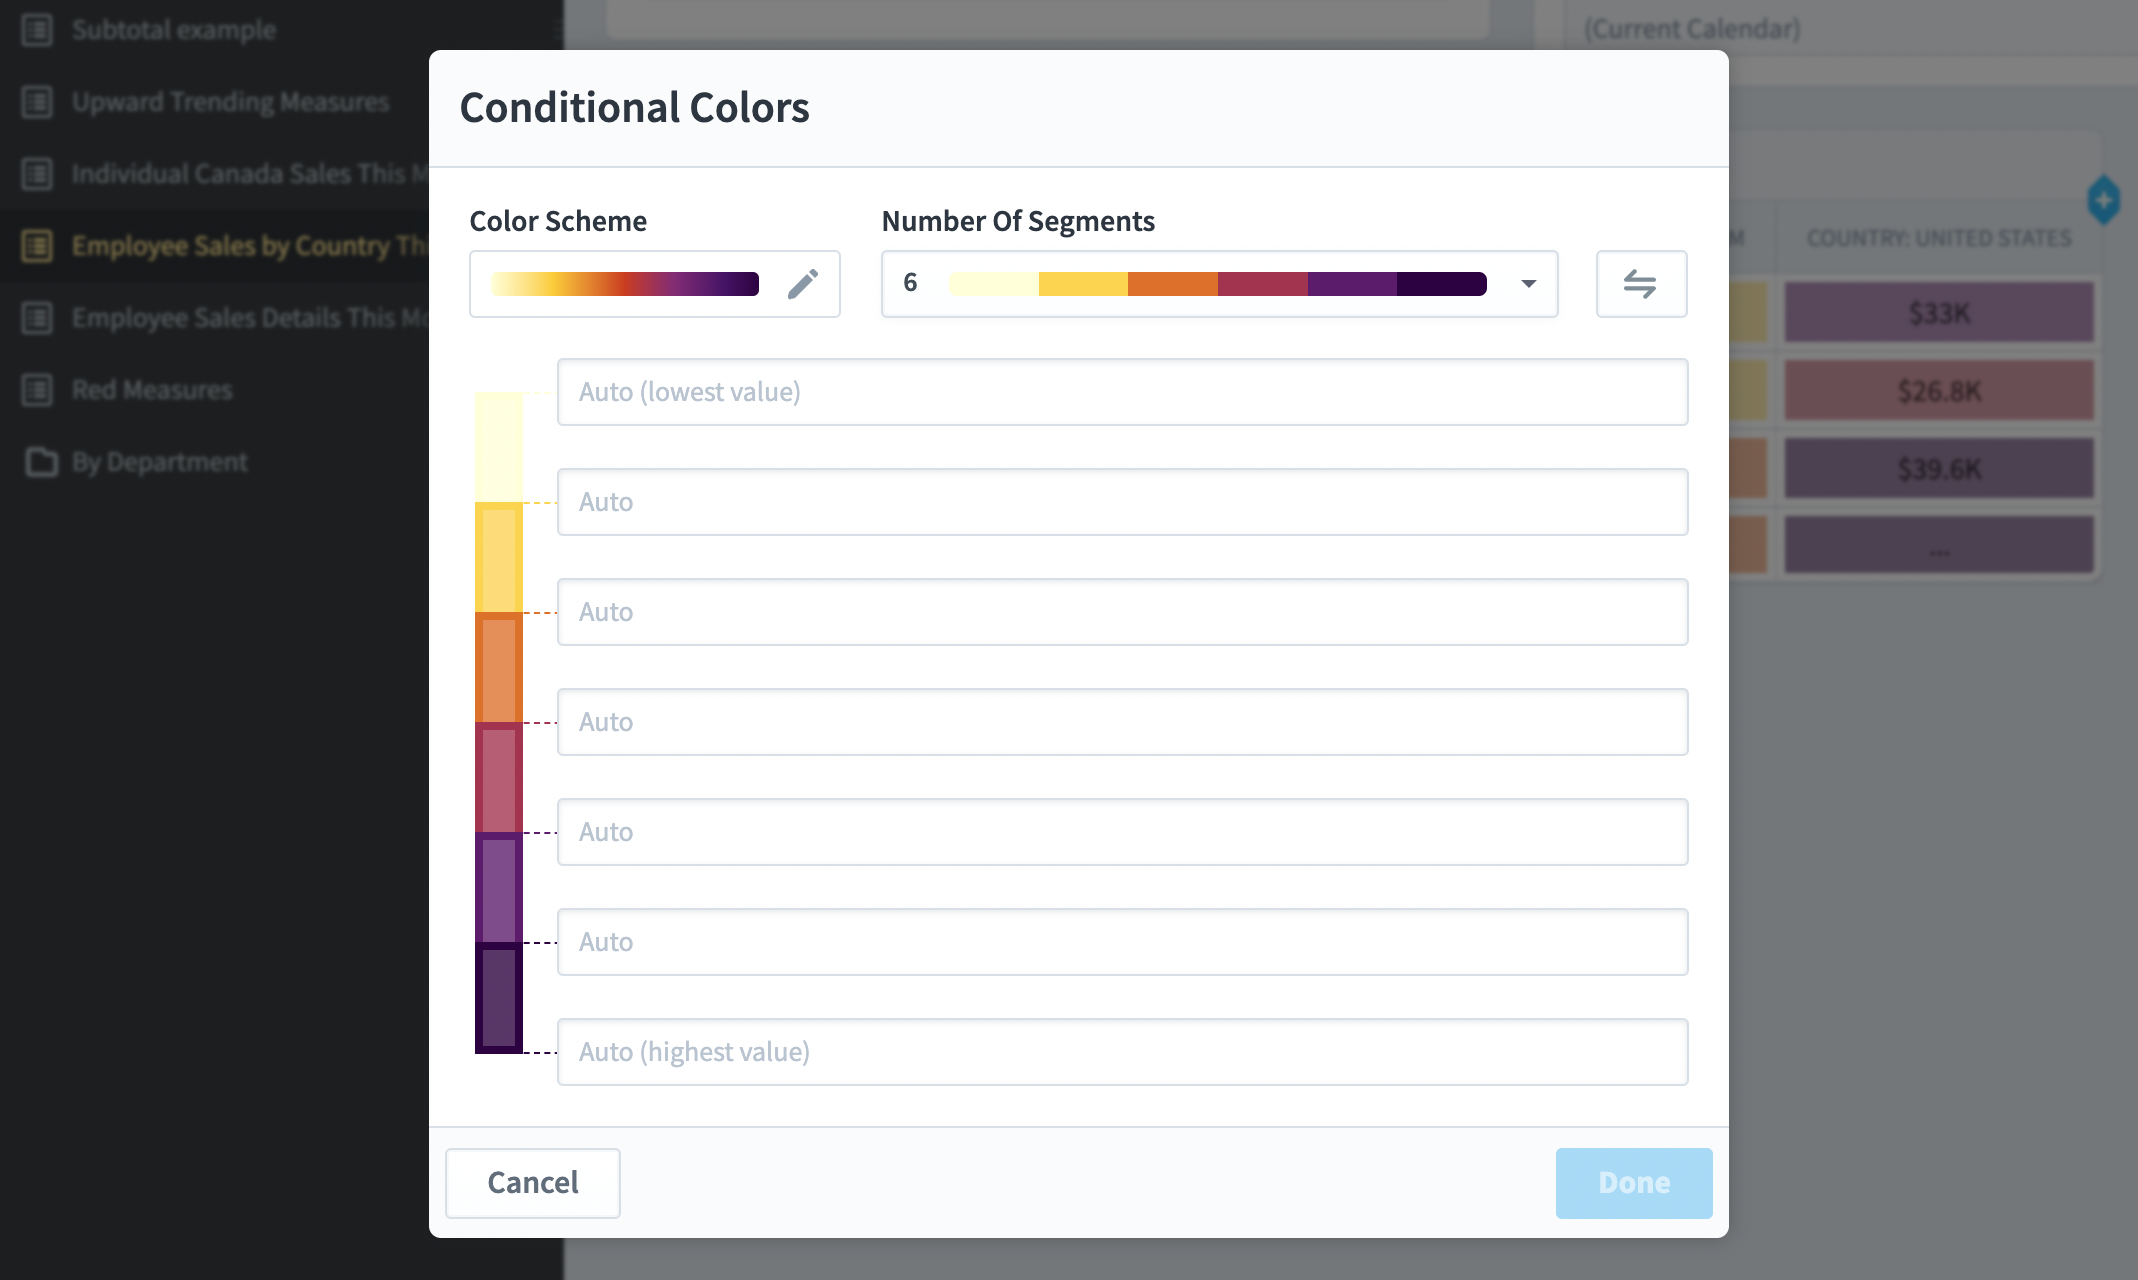Click the blue plus icon at table corner

tap(2103, 200)
